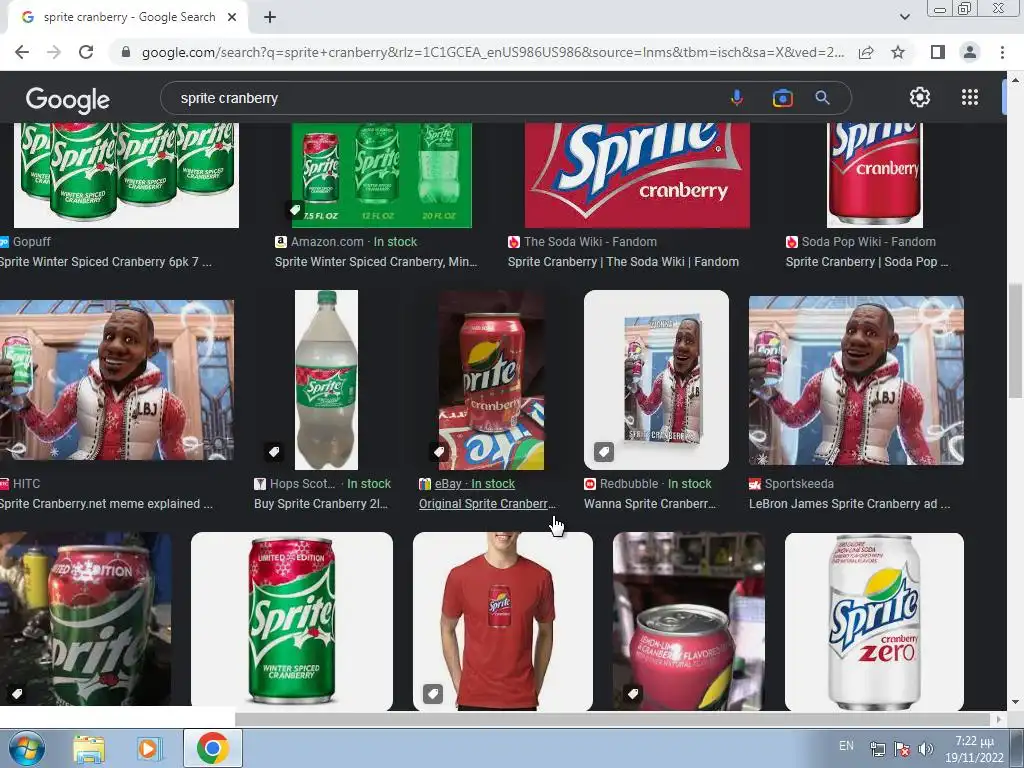Open Amazon.com Sprite Winter Spiced Cranberry image
The image size is (1024, 768).
click(381, 175)
